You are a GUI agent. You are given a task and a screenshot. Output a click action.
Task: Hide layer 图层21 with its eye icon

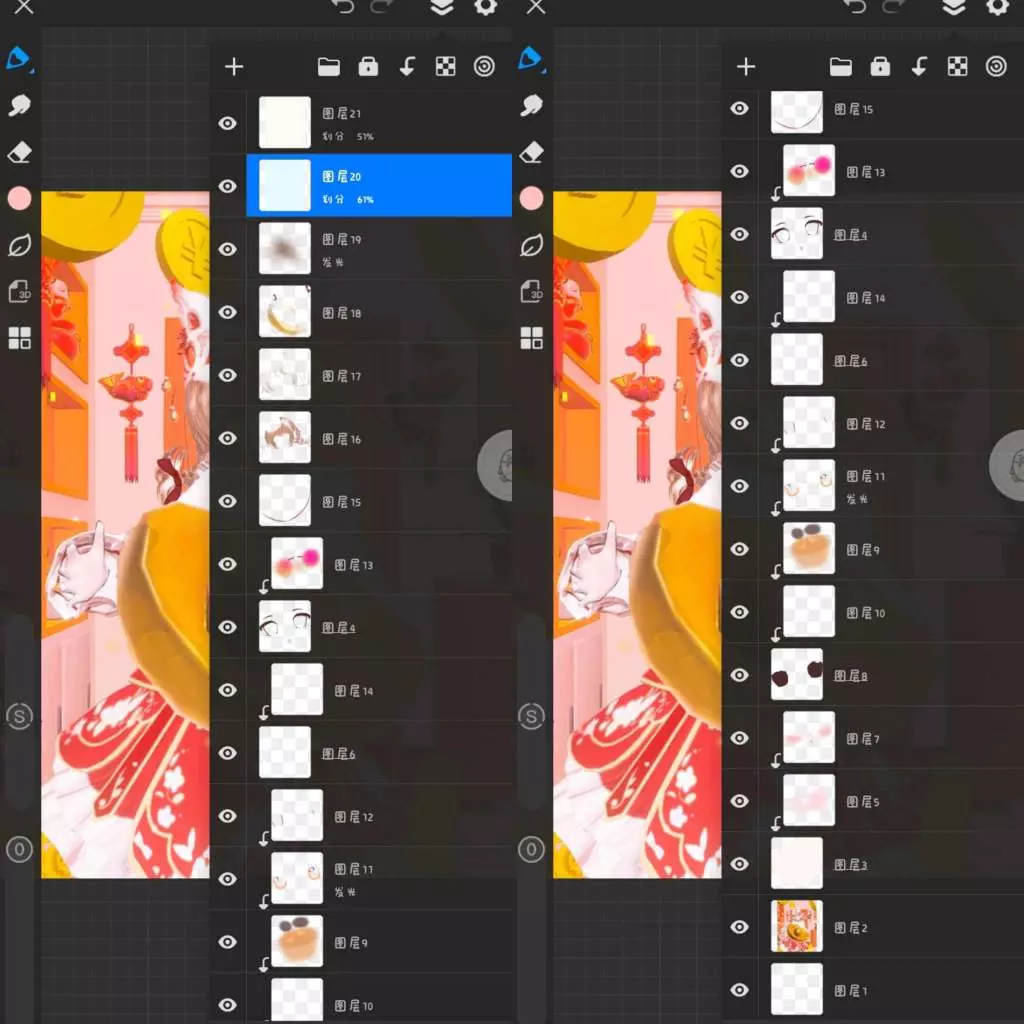227,123
